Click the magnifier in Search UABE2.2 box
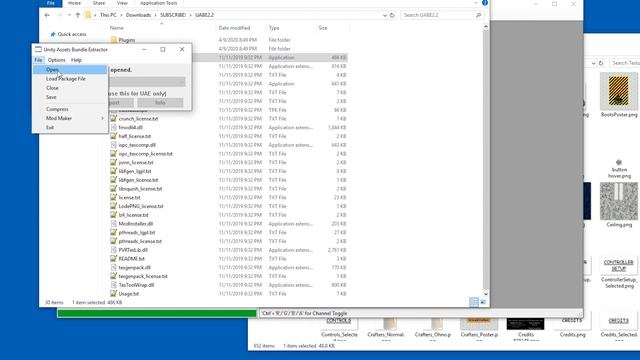Screen dimensions: 640x360 478,15
